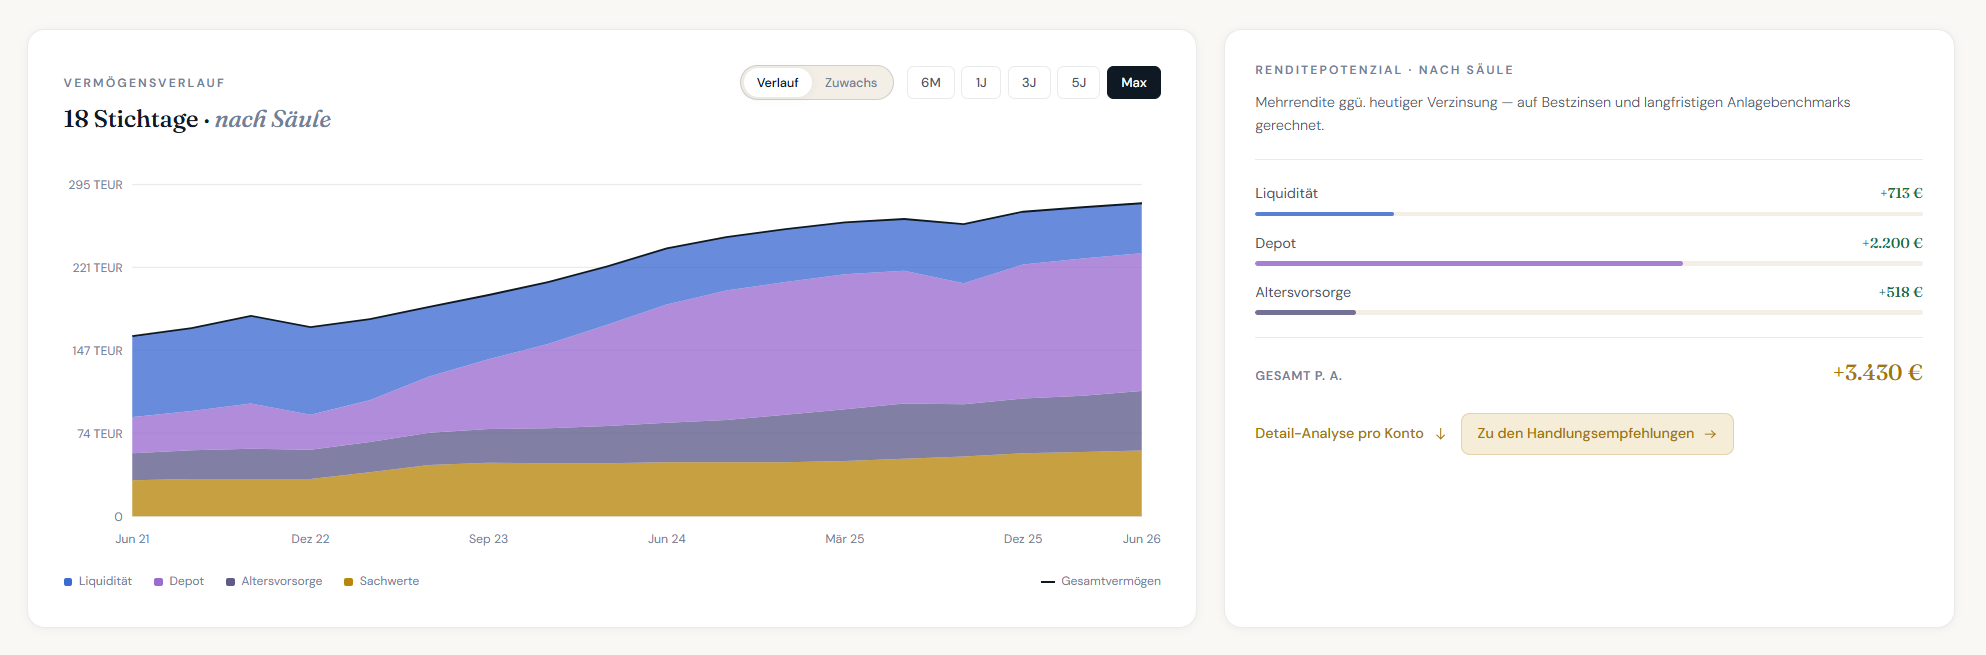This screenshot has width=1986, height=655.
Task: Click the Liquidität progress bar
Action: (x=1589, y=214)
